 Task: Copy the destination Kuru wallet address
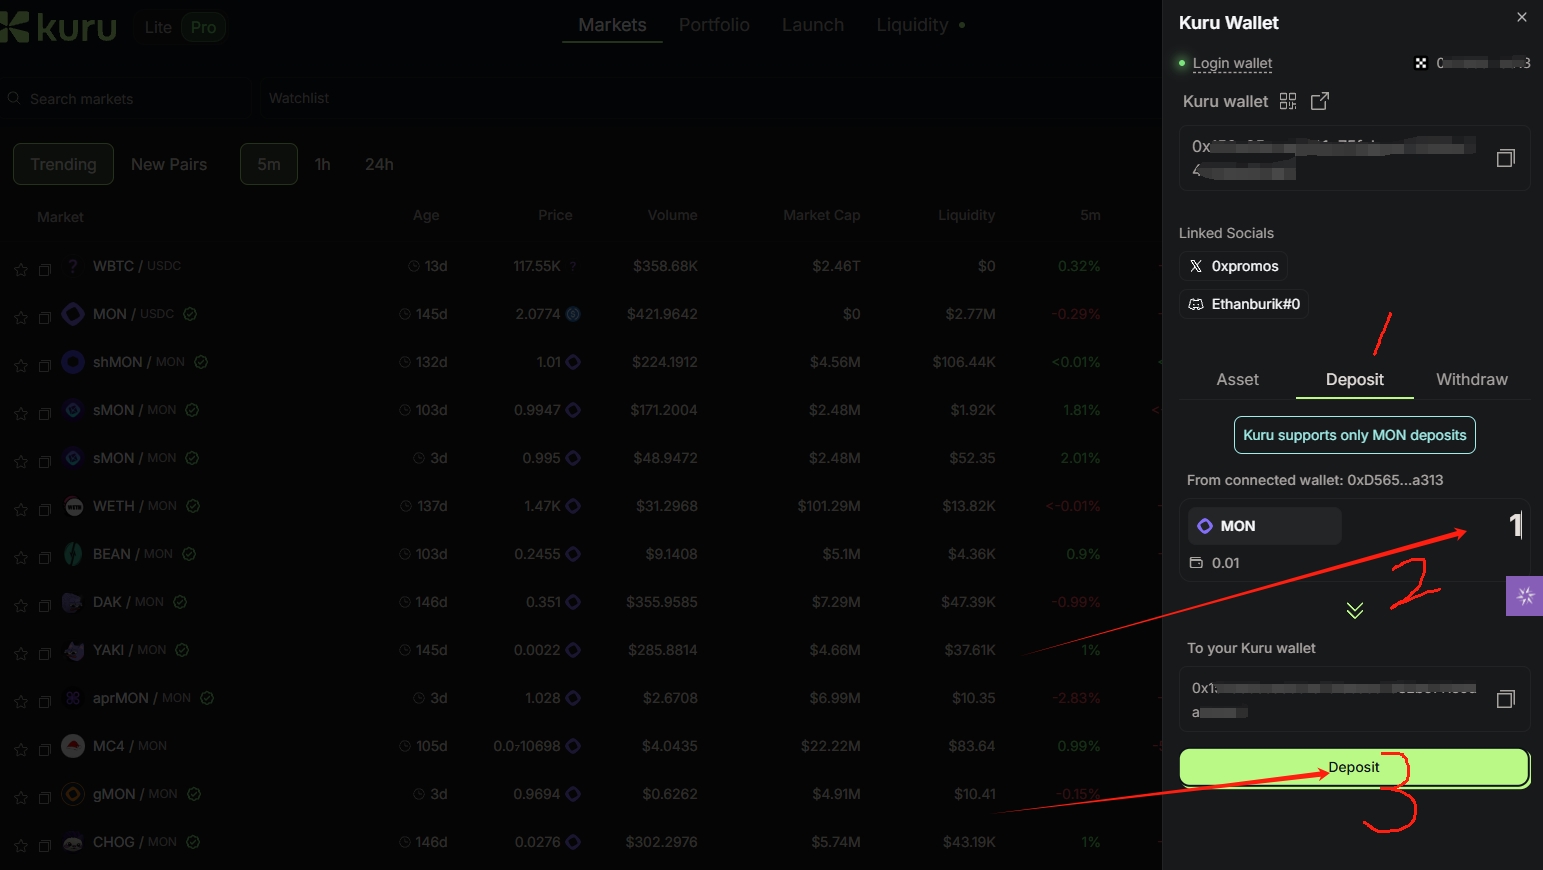1505,699
